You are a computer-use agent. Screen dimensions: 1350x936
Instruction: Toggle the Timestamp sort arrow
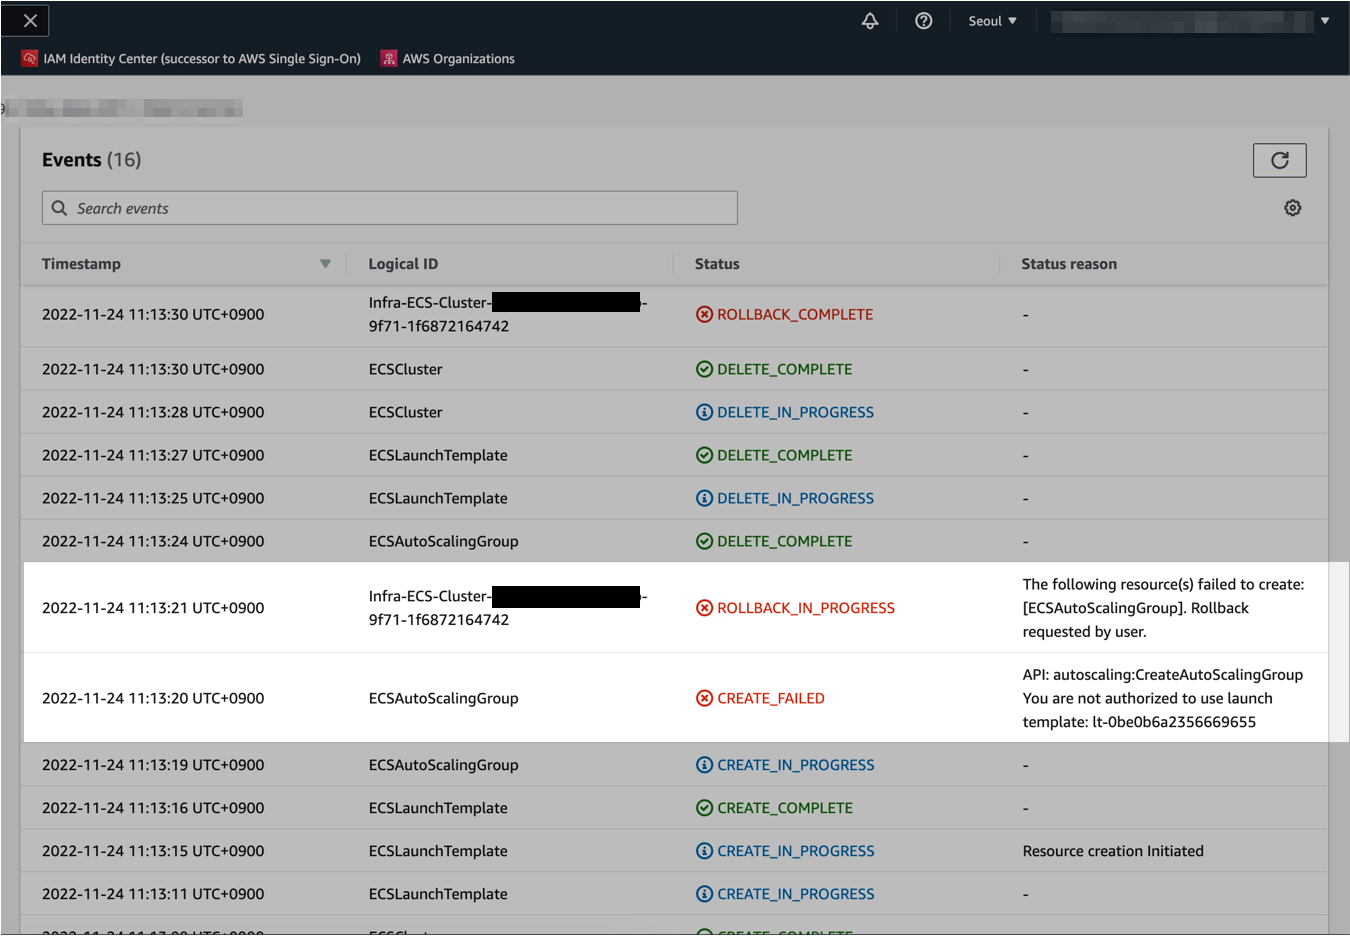tap(325, 264)
